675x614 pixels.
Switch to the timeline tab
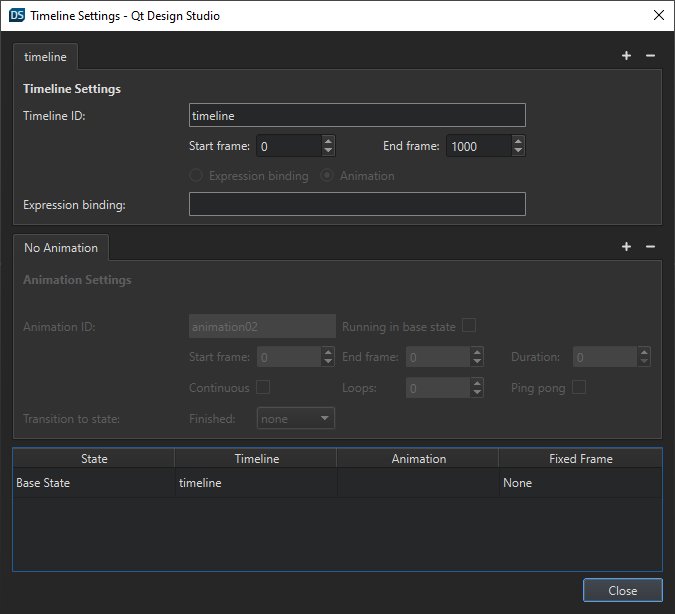click(x=45, y=57)
